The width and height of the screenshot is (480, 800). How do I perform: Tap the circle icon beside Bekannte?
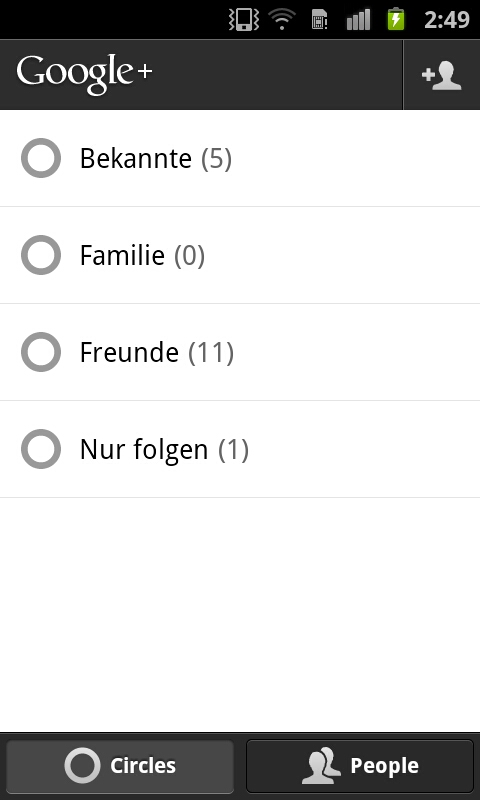(x=41, y=158)
